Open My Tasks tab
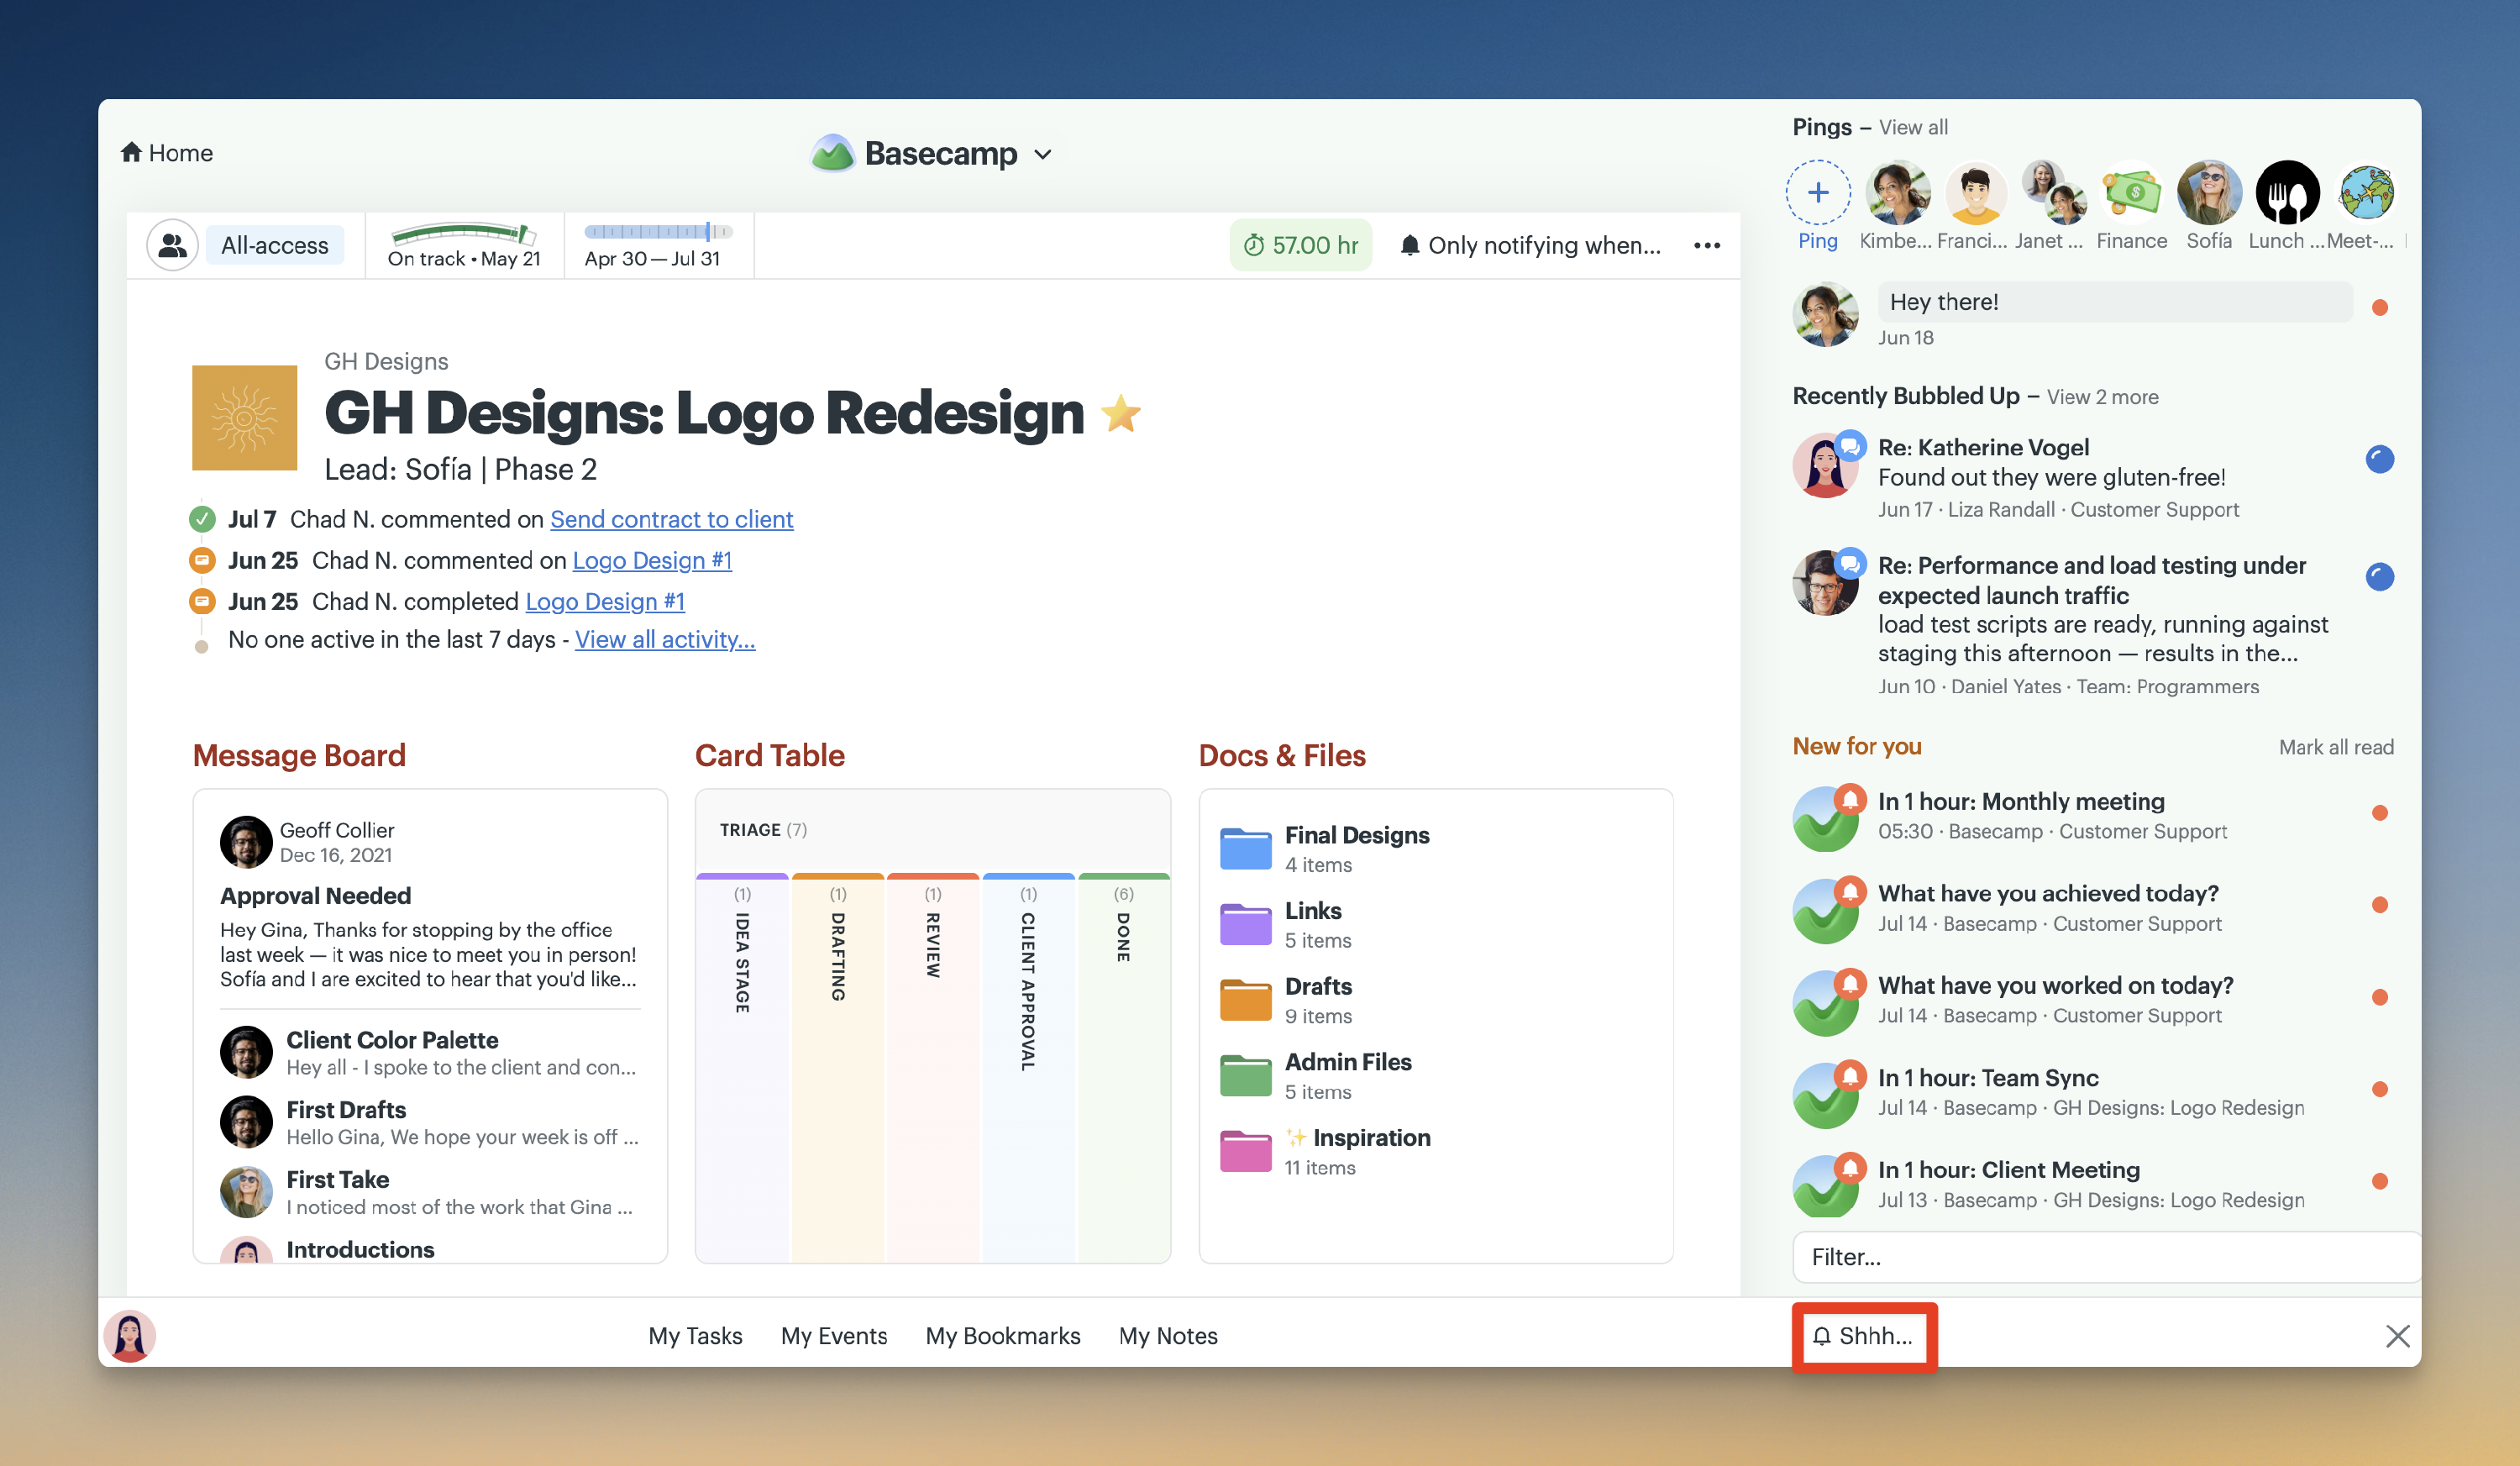Screen dimensions: 2520x1466 [x=695, y=1336]
